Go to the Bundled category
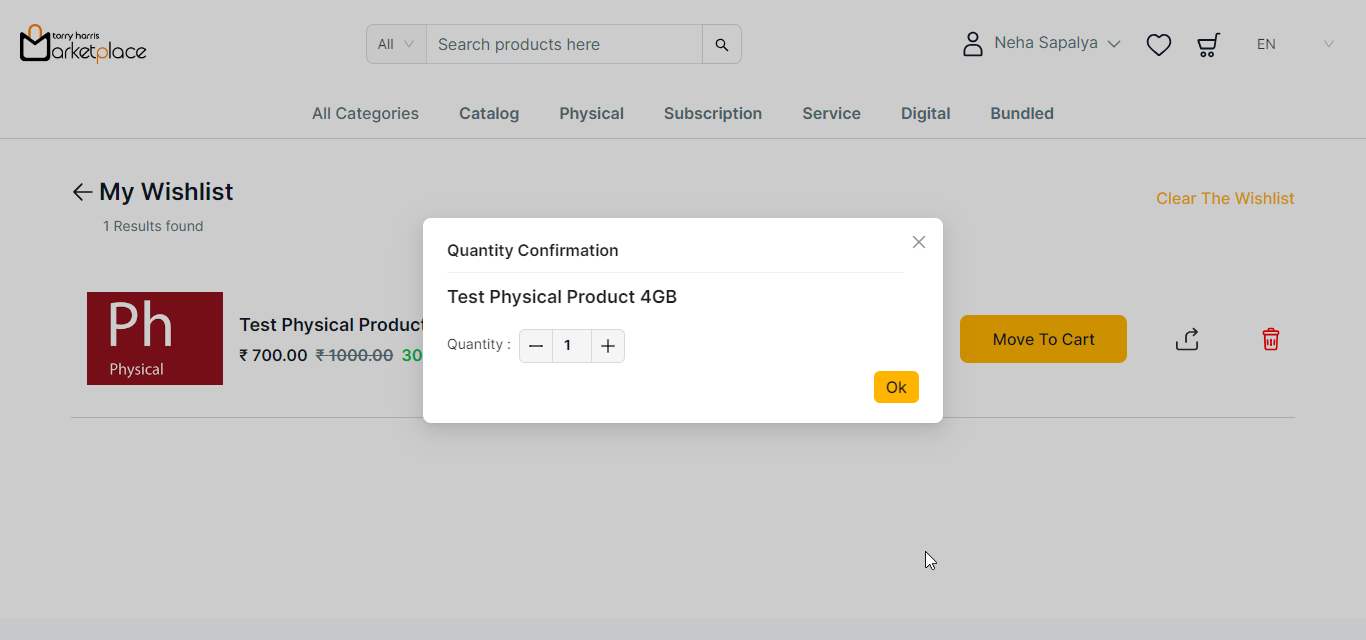Image resolution: width=1366 pixels, height=640 pixels. click(1021, 114)
